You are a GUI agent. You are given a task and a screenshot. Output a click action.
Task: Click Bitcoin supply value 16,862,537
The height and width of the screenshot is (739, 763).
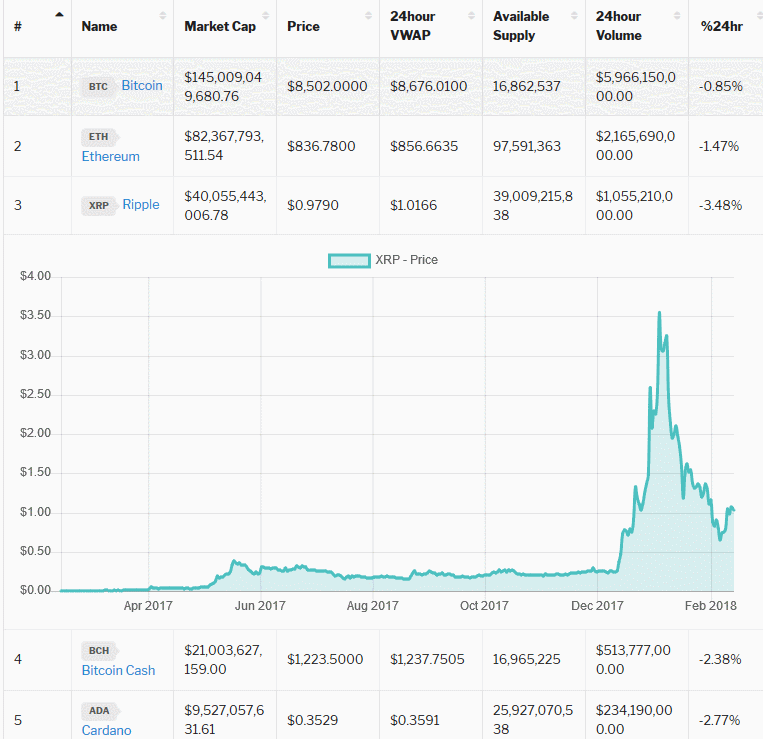(527, 87)
